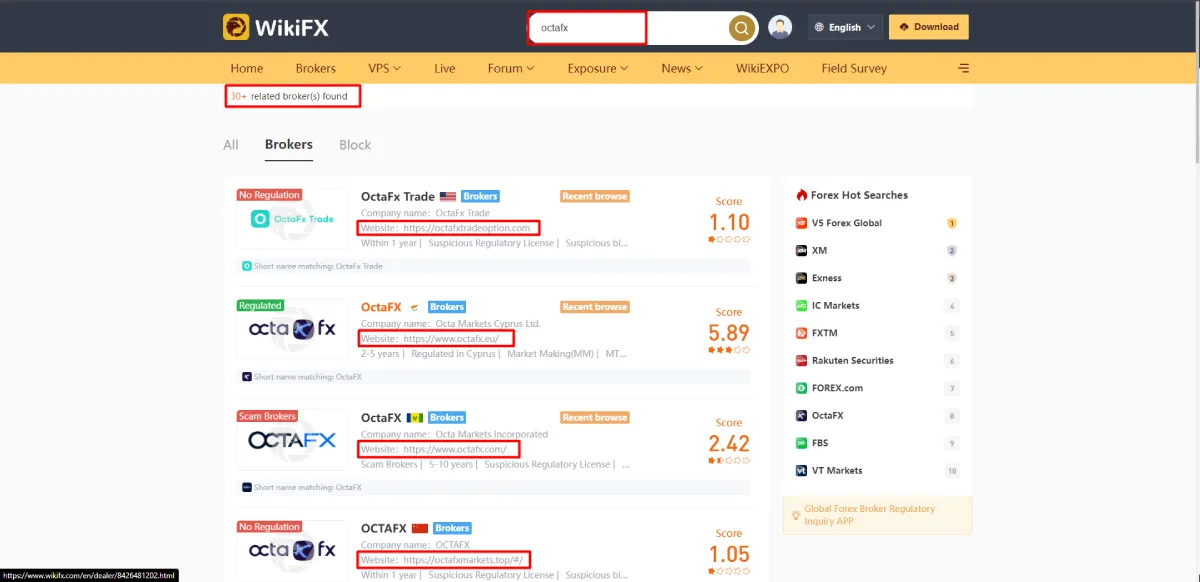Expand the English language dropdown
This screenshot has height=582, width=1200.
[845, 27]
